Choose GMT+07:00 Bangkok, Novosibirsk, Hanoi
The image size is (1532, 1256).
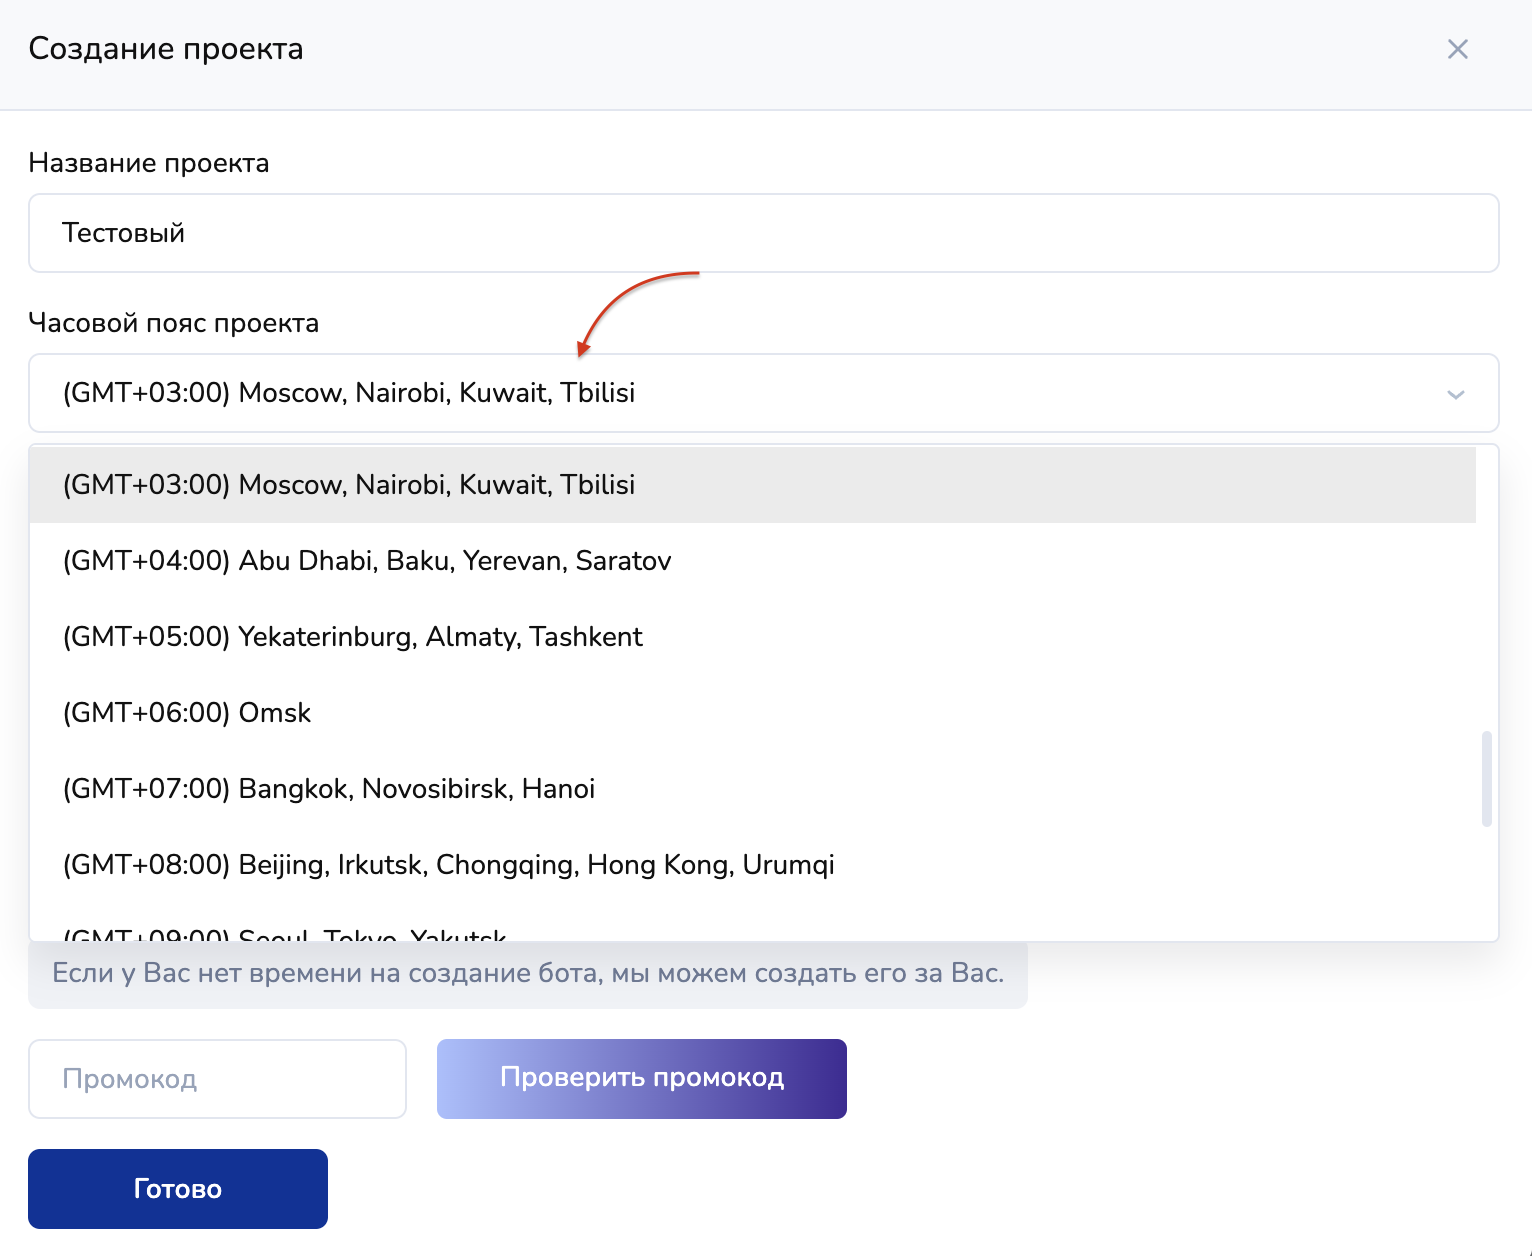coord(328,789)
